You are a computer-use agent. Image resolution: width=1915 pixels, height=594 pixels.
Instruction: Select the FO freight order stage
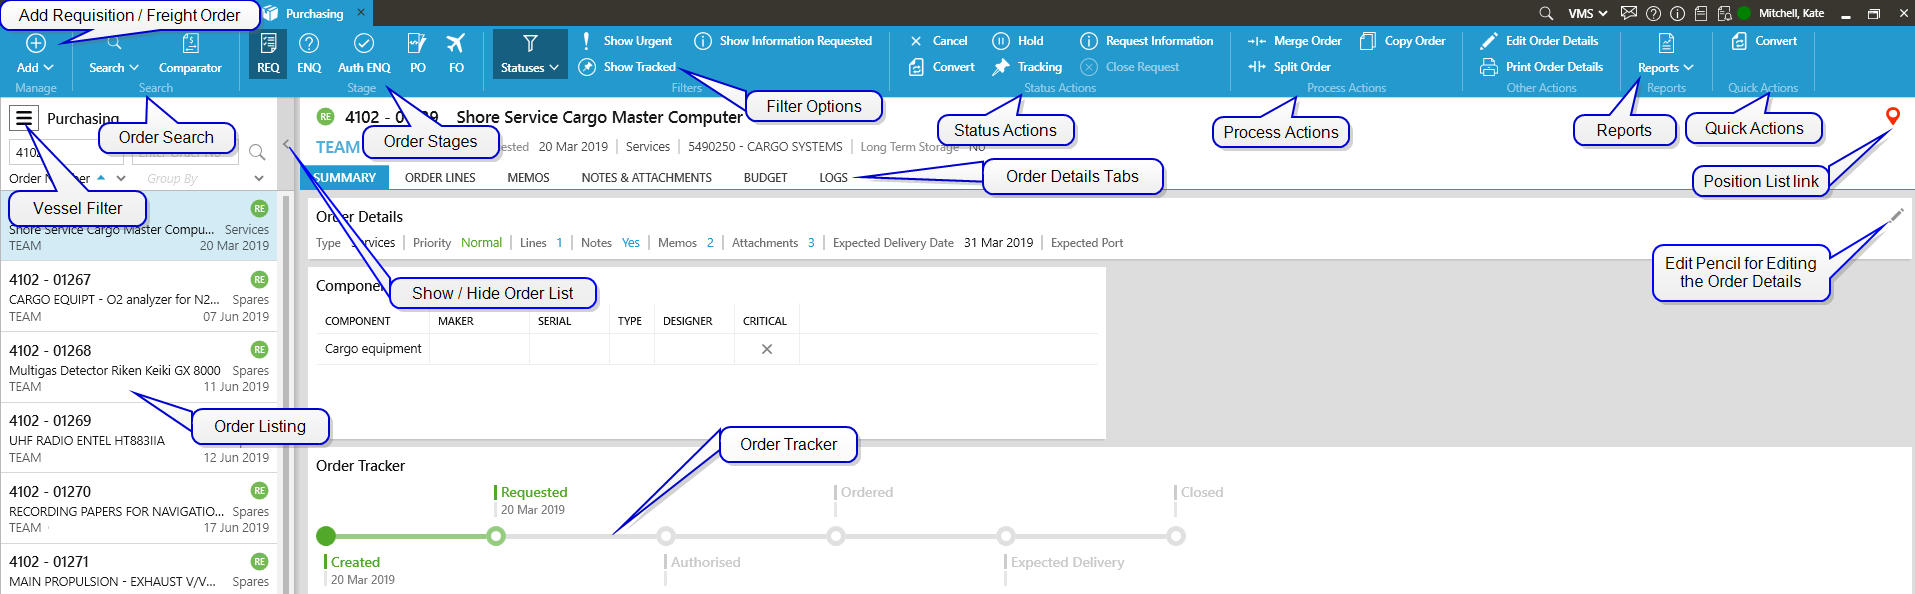[456, 53]
